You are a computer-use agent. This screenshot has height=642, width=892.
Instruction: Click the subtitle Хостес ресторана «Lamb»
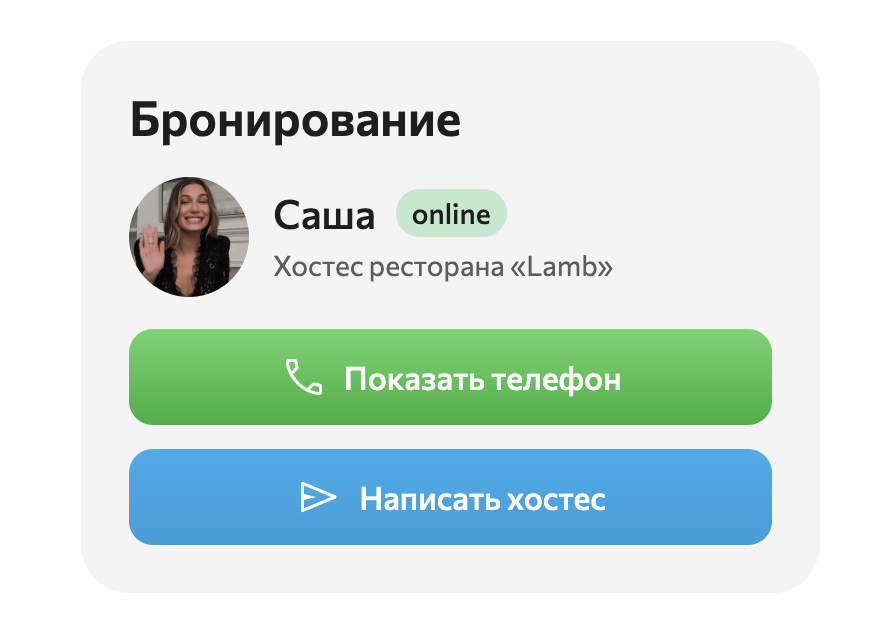coord(443,266)
